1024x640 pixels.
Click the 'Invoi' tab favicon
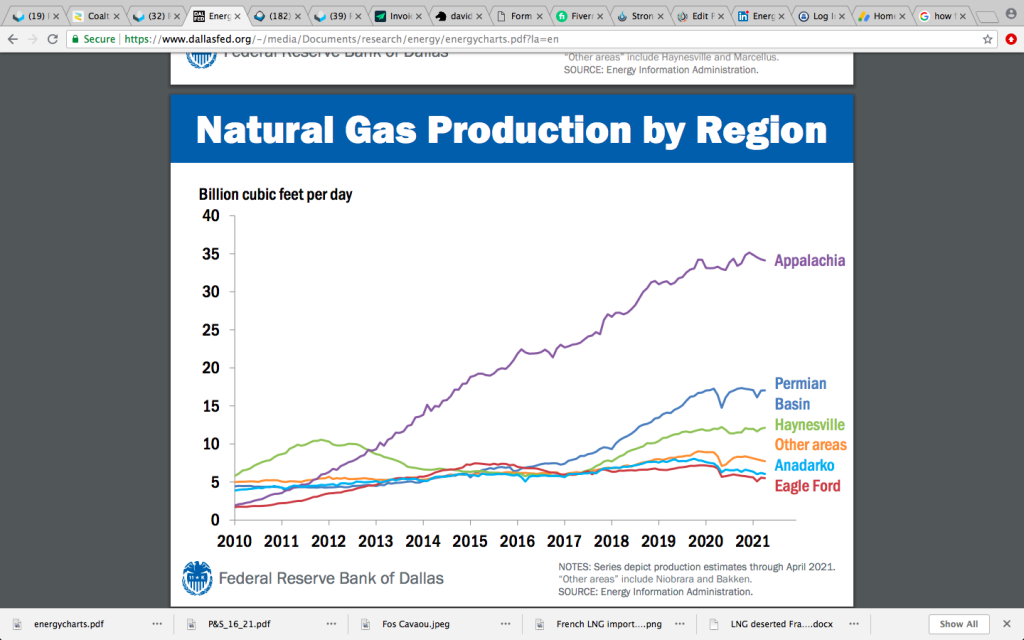380,16
